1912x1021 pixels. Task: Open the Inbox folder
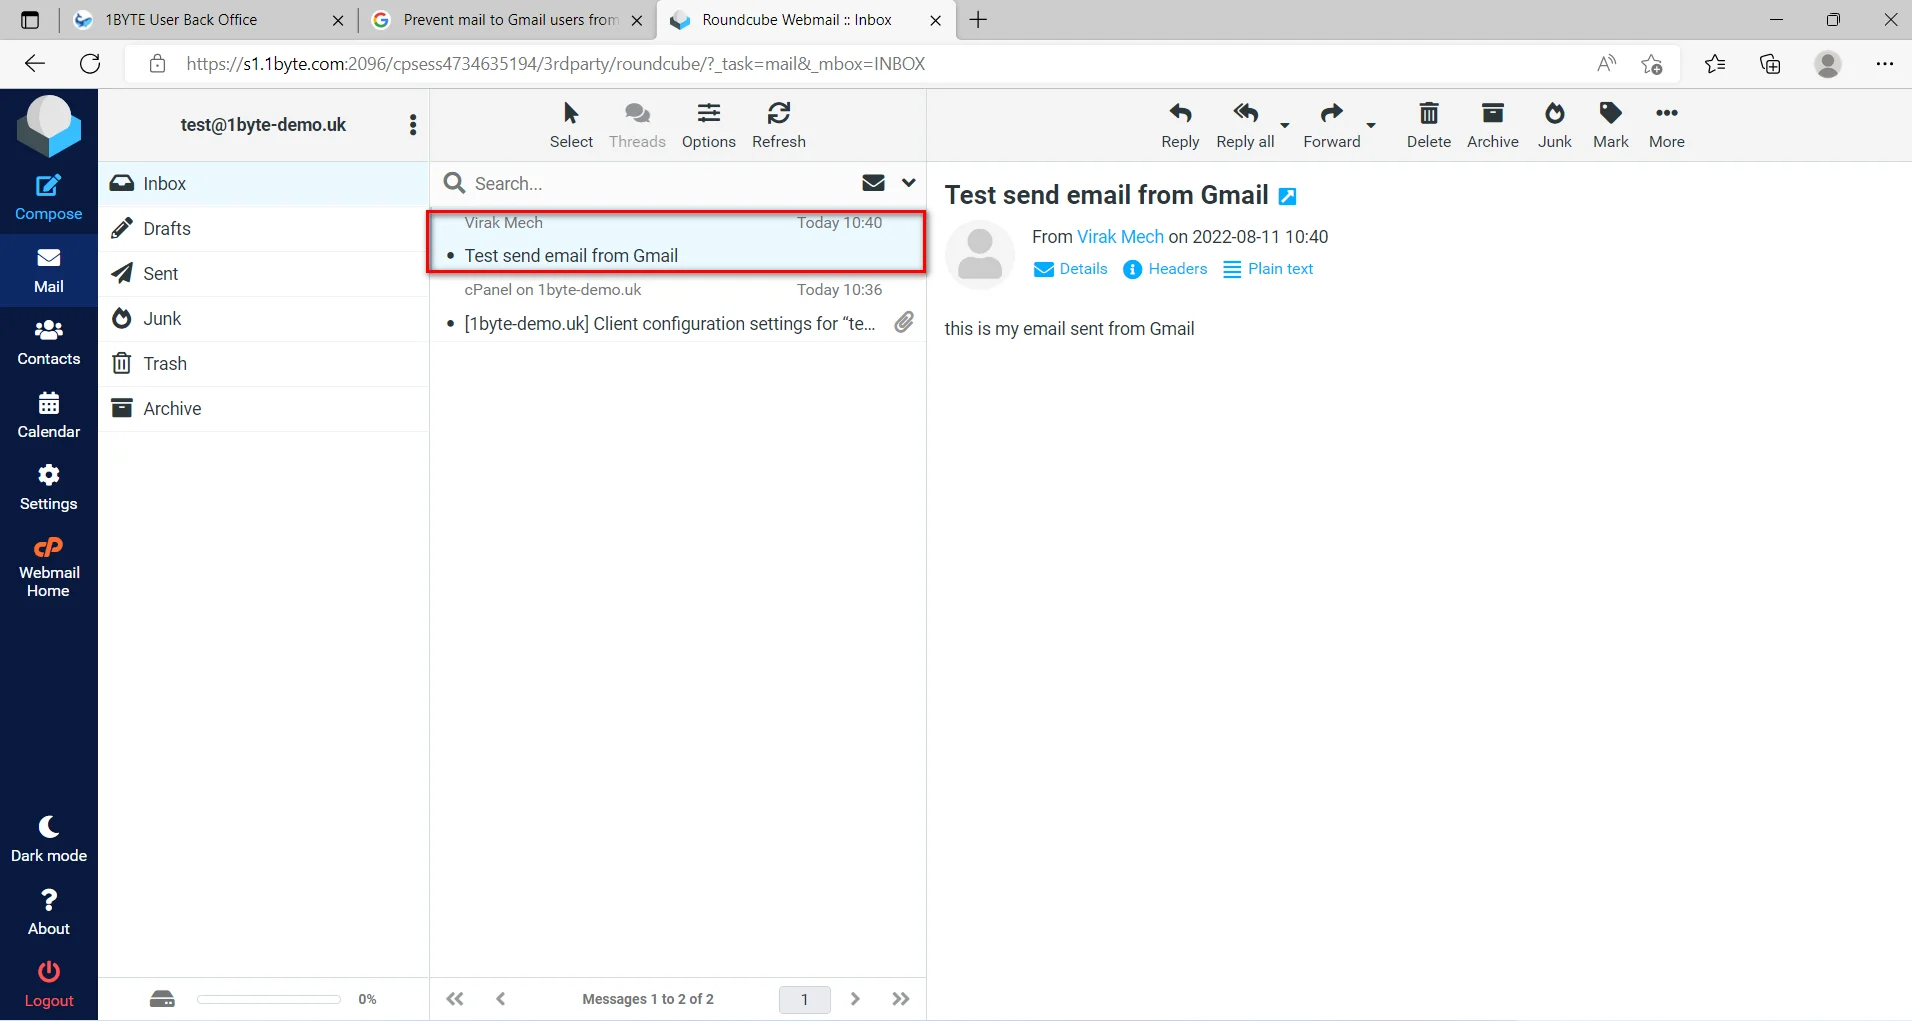click(x=264, y=184)
